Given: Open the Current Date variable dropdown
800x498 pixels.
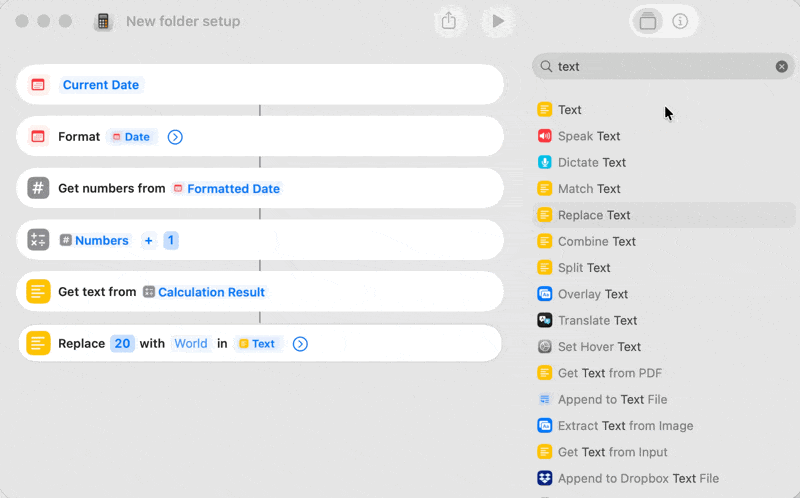Looking at the screenshot, I should coord(101,85).
